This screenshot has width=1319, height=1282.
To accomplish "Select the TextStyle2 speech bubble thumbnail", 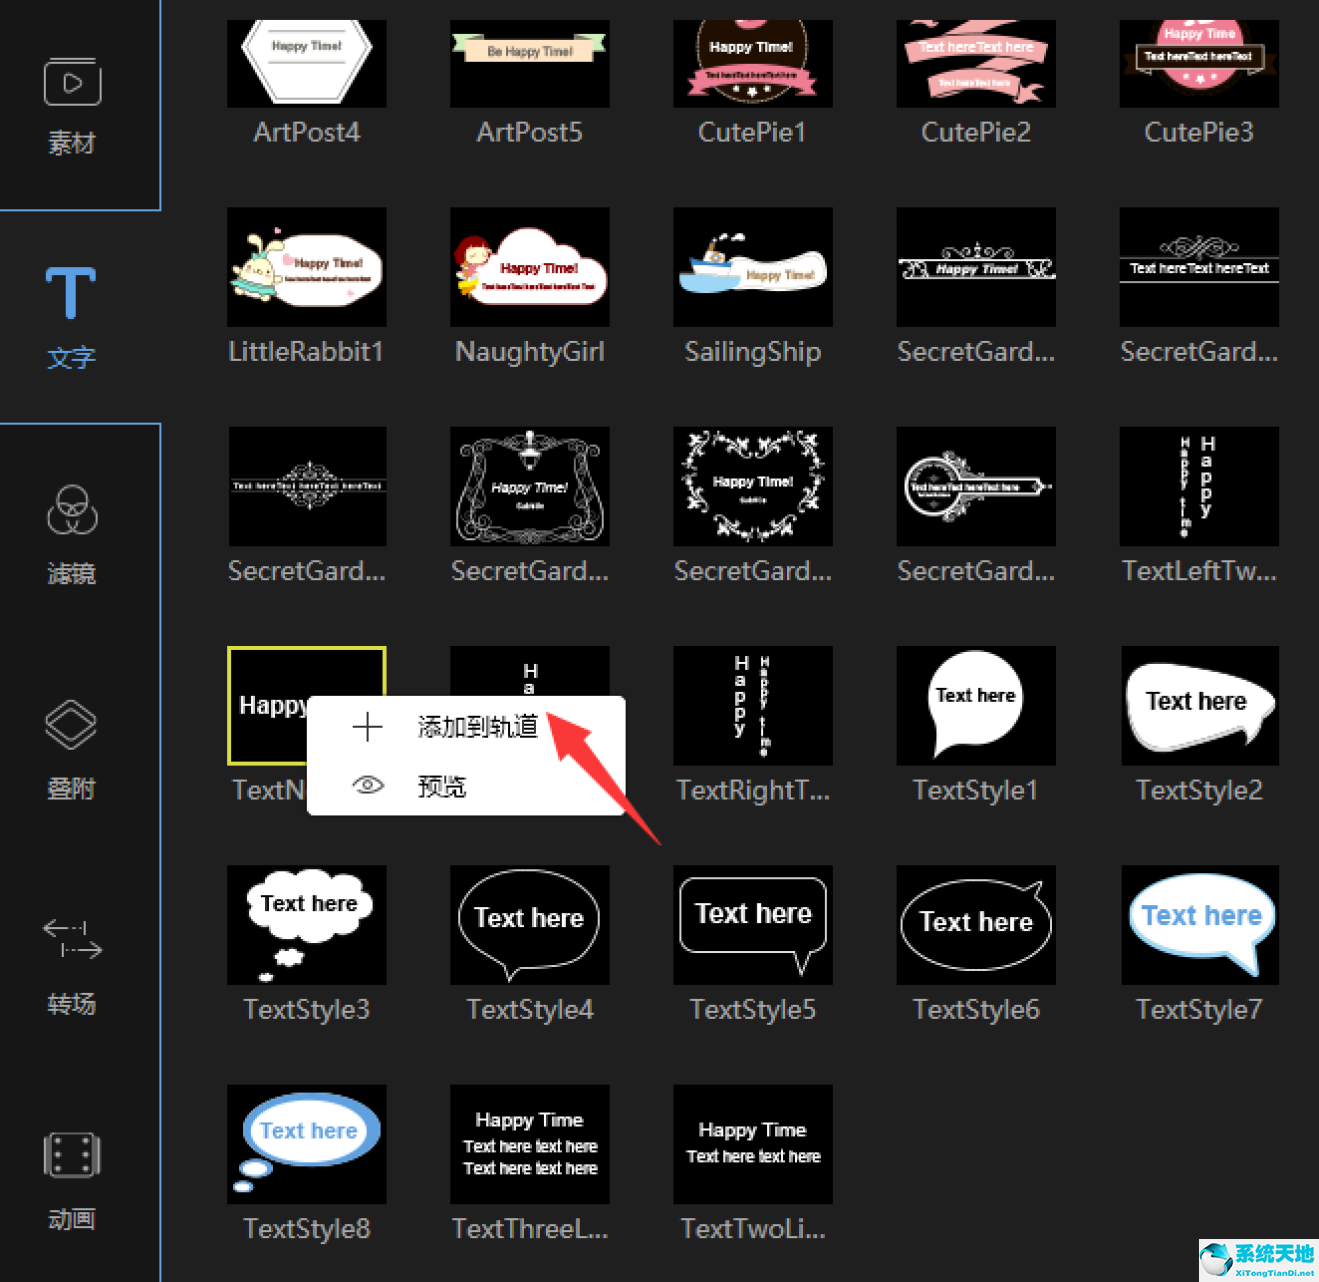I will [1199, 706].
